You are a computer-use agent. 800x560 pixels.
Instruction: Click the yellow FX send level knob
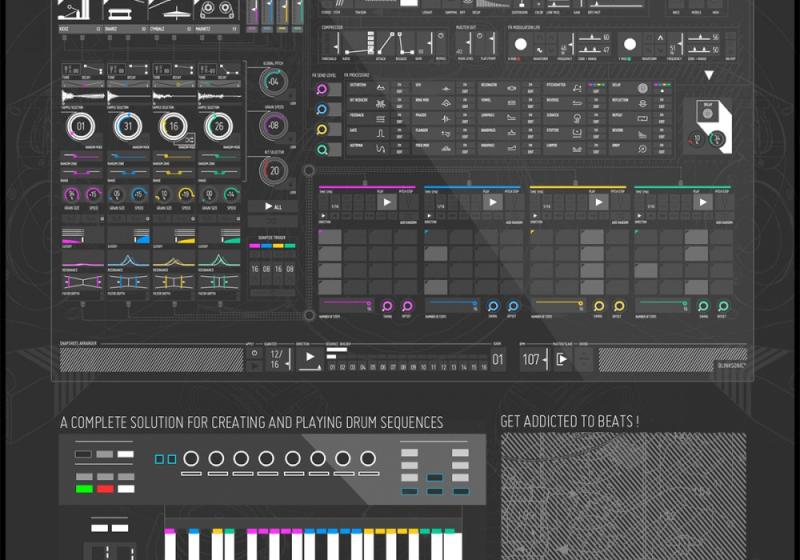(322, 130)
